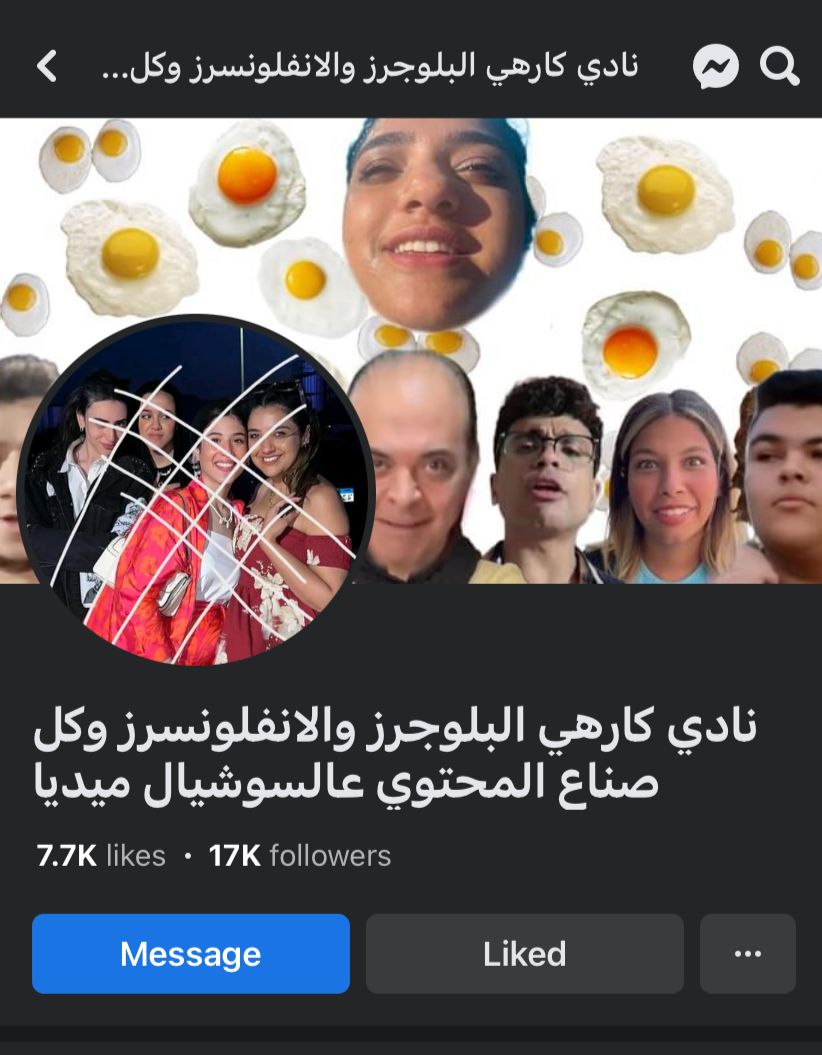Image resolution: width=822 pixels, height=1055 pixels.
Task: Tap the double fried eggs at cover's top-left
Action: (x=89, y=153)
